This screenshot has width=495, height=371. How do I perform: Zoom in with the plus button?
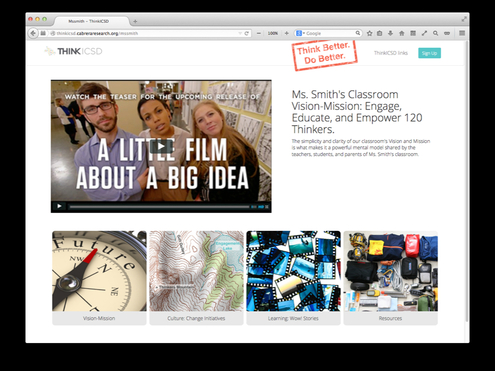pyautogui.click(x=287, y=33)
